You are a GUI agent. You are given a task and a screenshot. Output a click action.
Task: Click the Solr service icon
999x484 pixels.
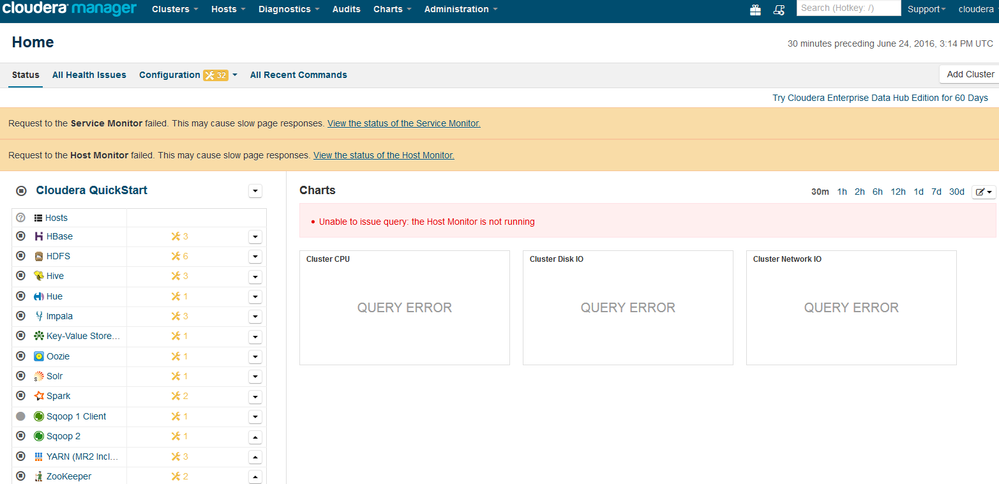(x=39, y=376)
